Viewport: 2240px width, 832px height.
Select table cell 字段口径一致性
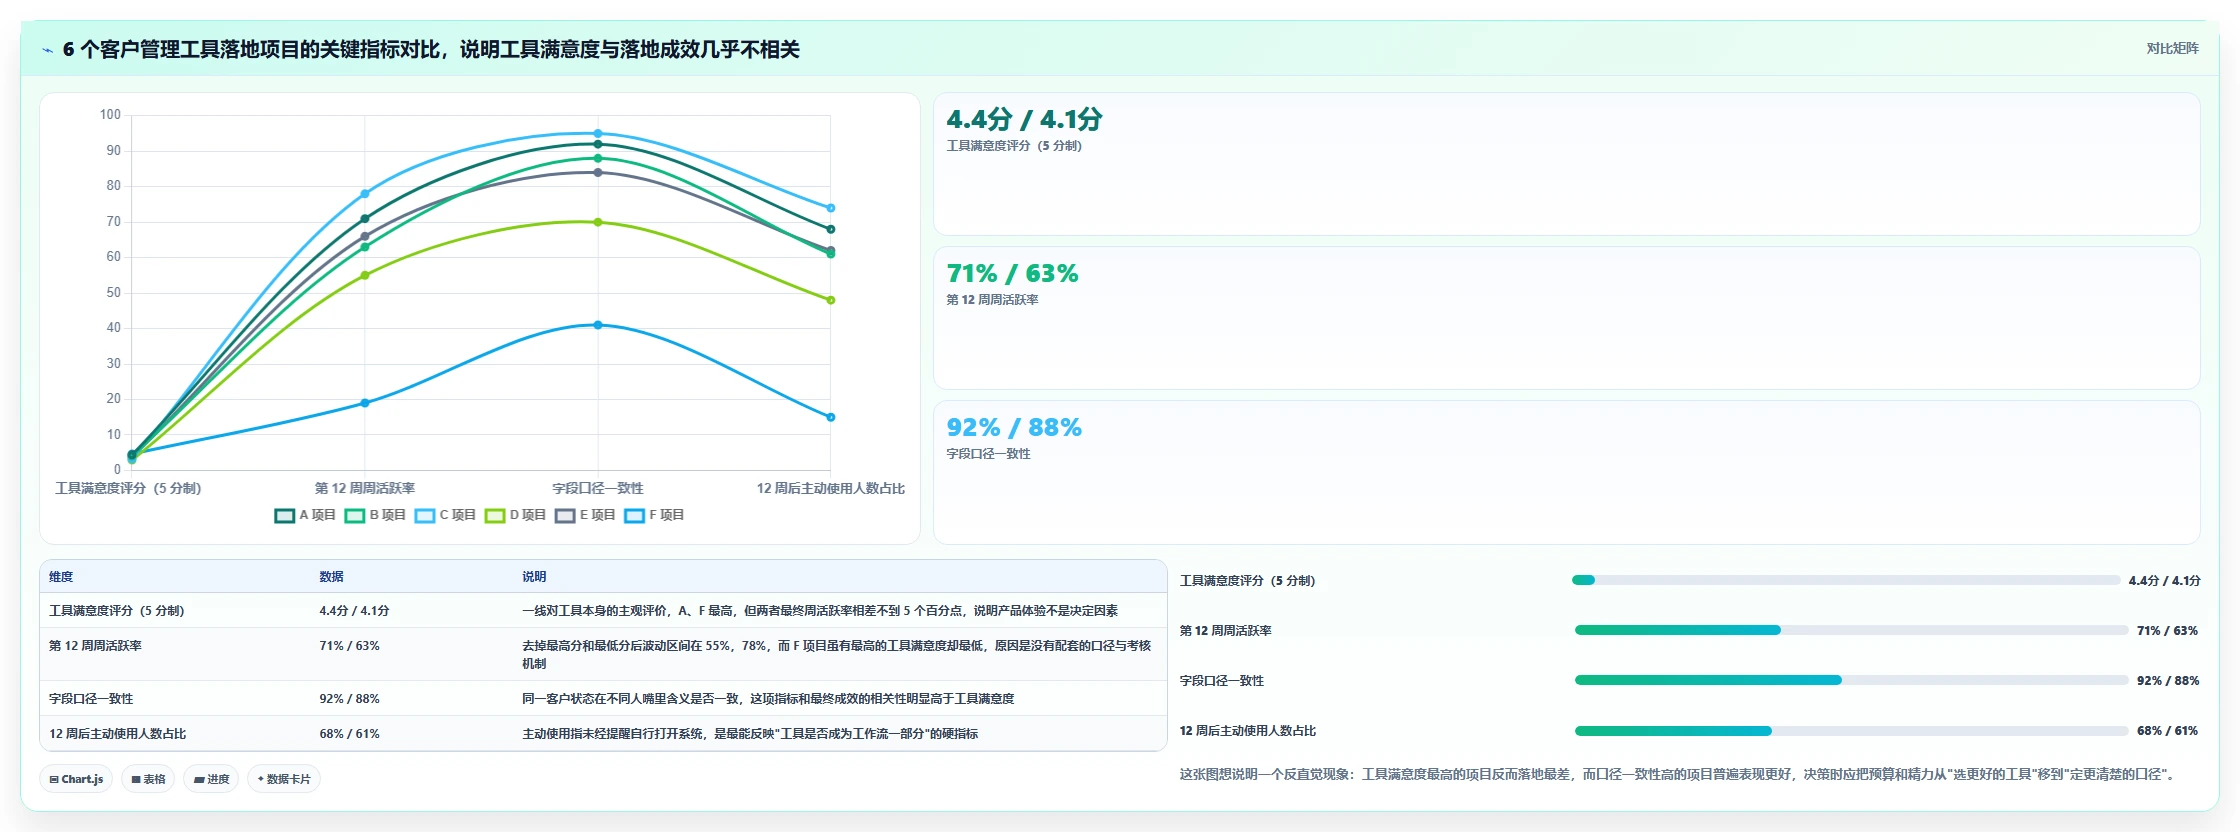click(91, 699)
